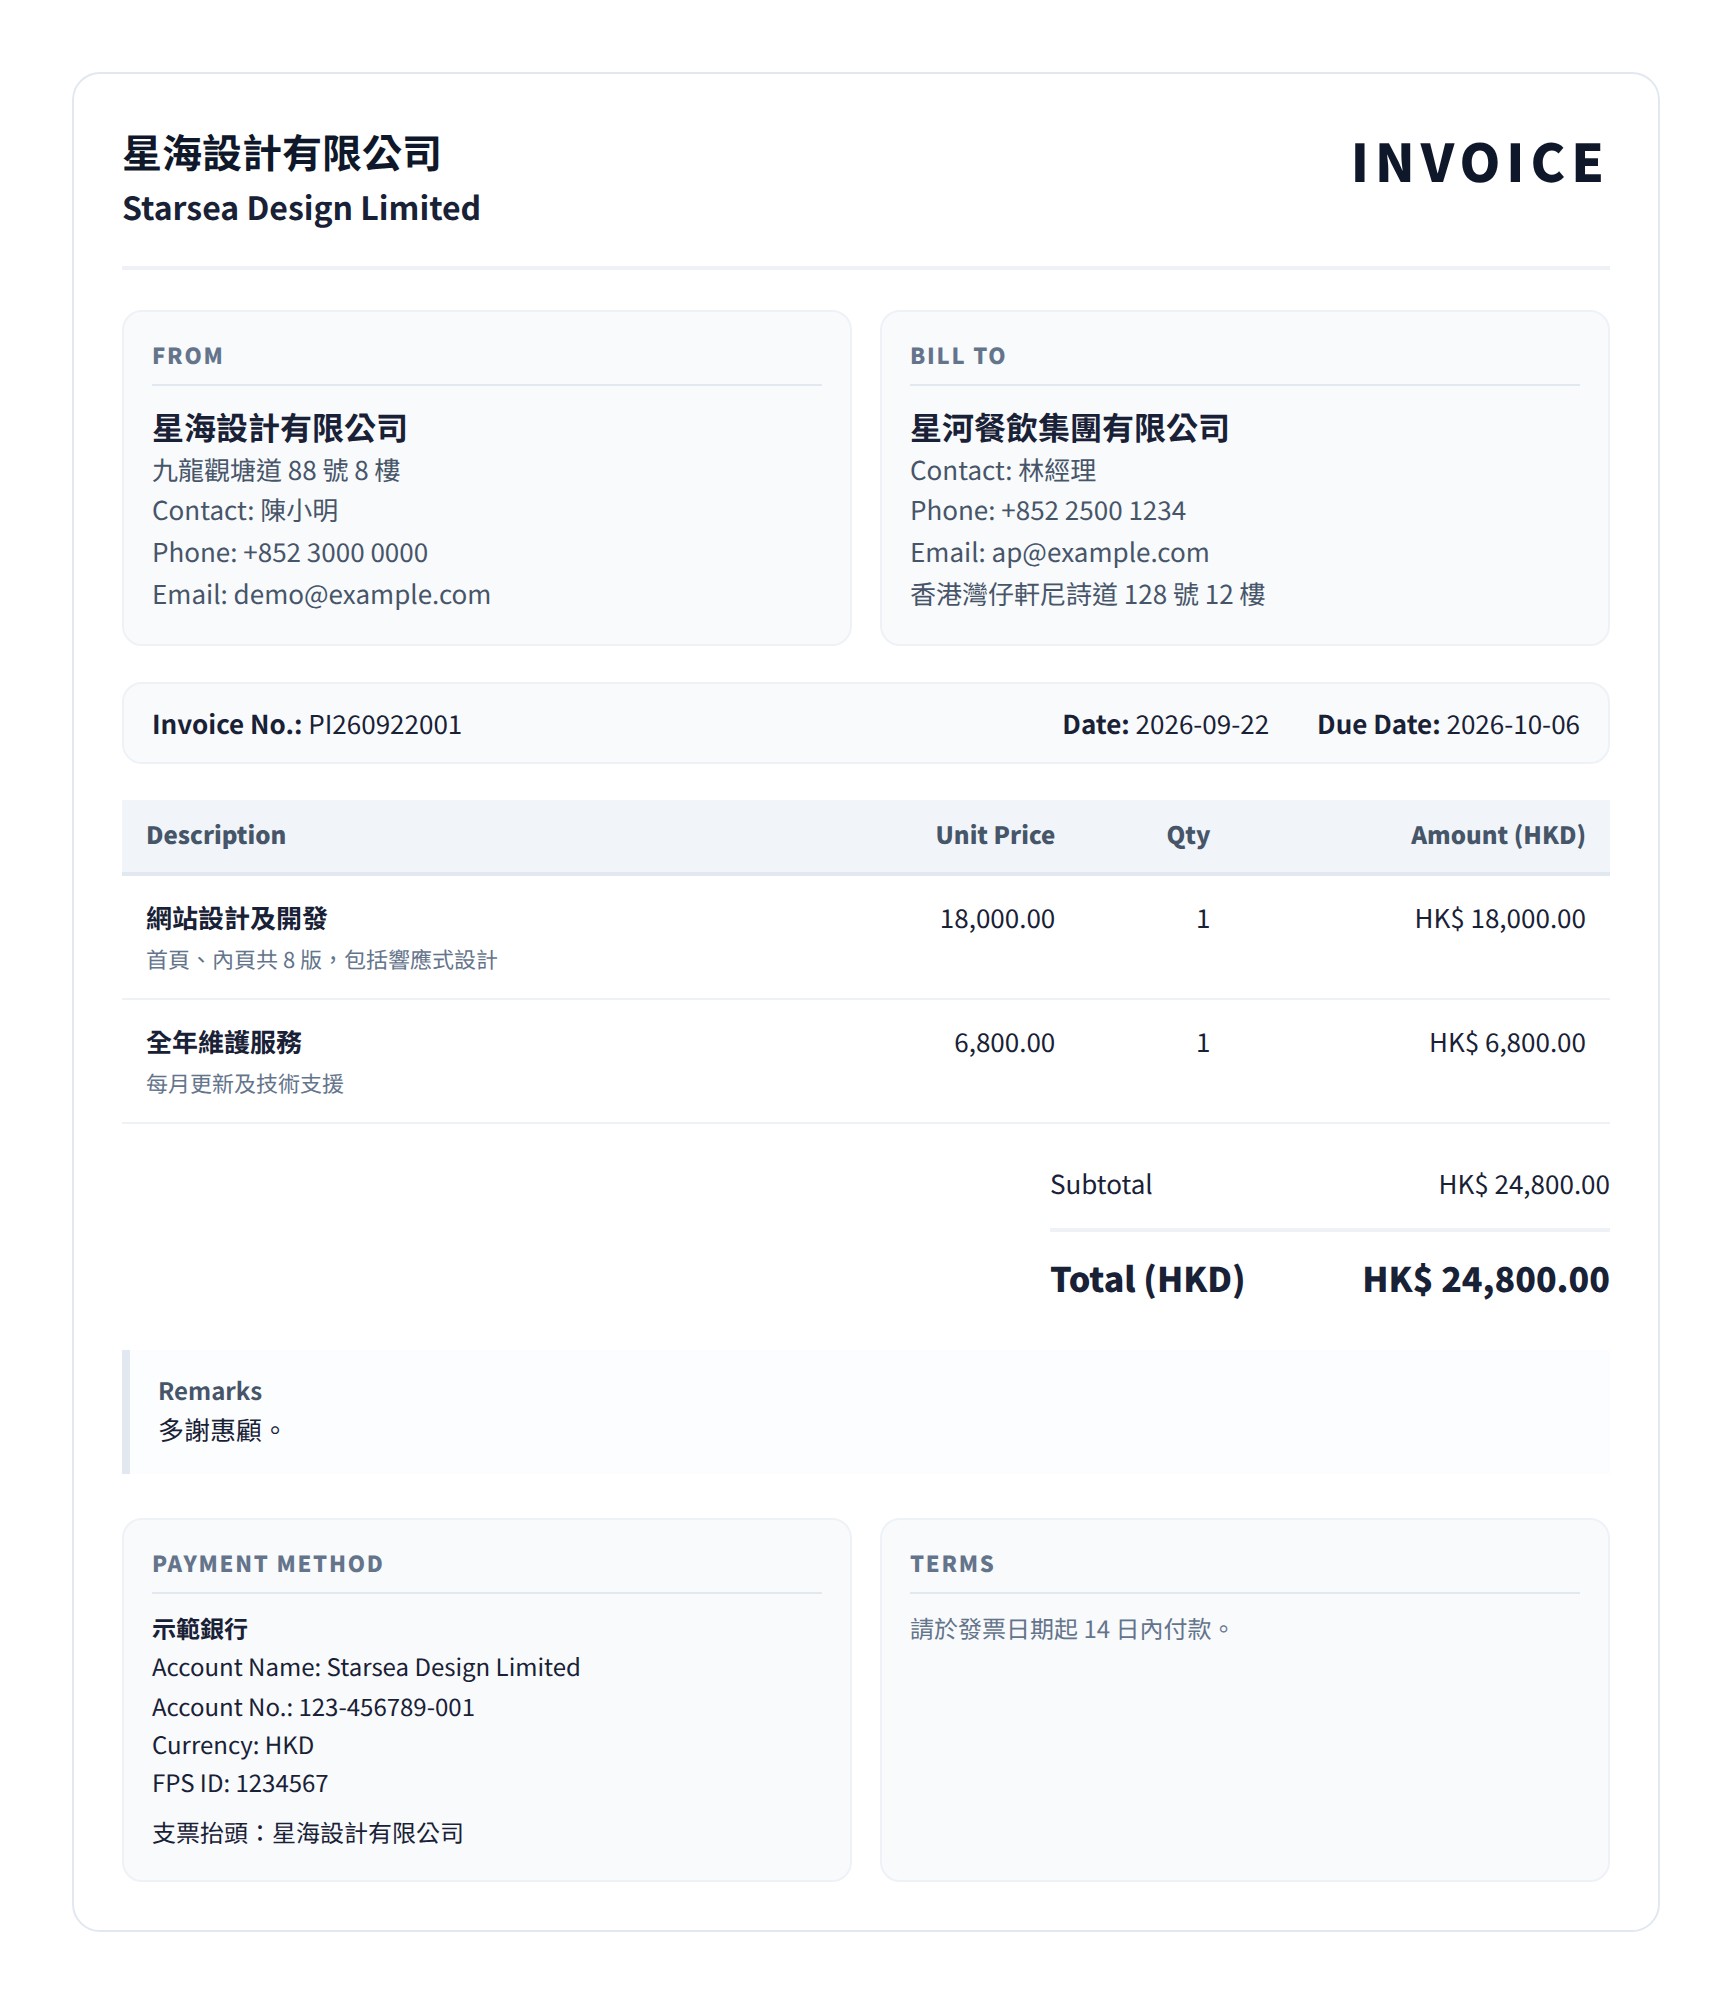Select remark text 多謝惠顧。
This screenshot has width=1732, height=2006.
click(x=221, y=1431)
